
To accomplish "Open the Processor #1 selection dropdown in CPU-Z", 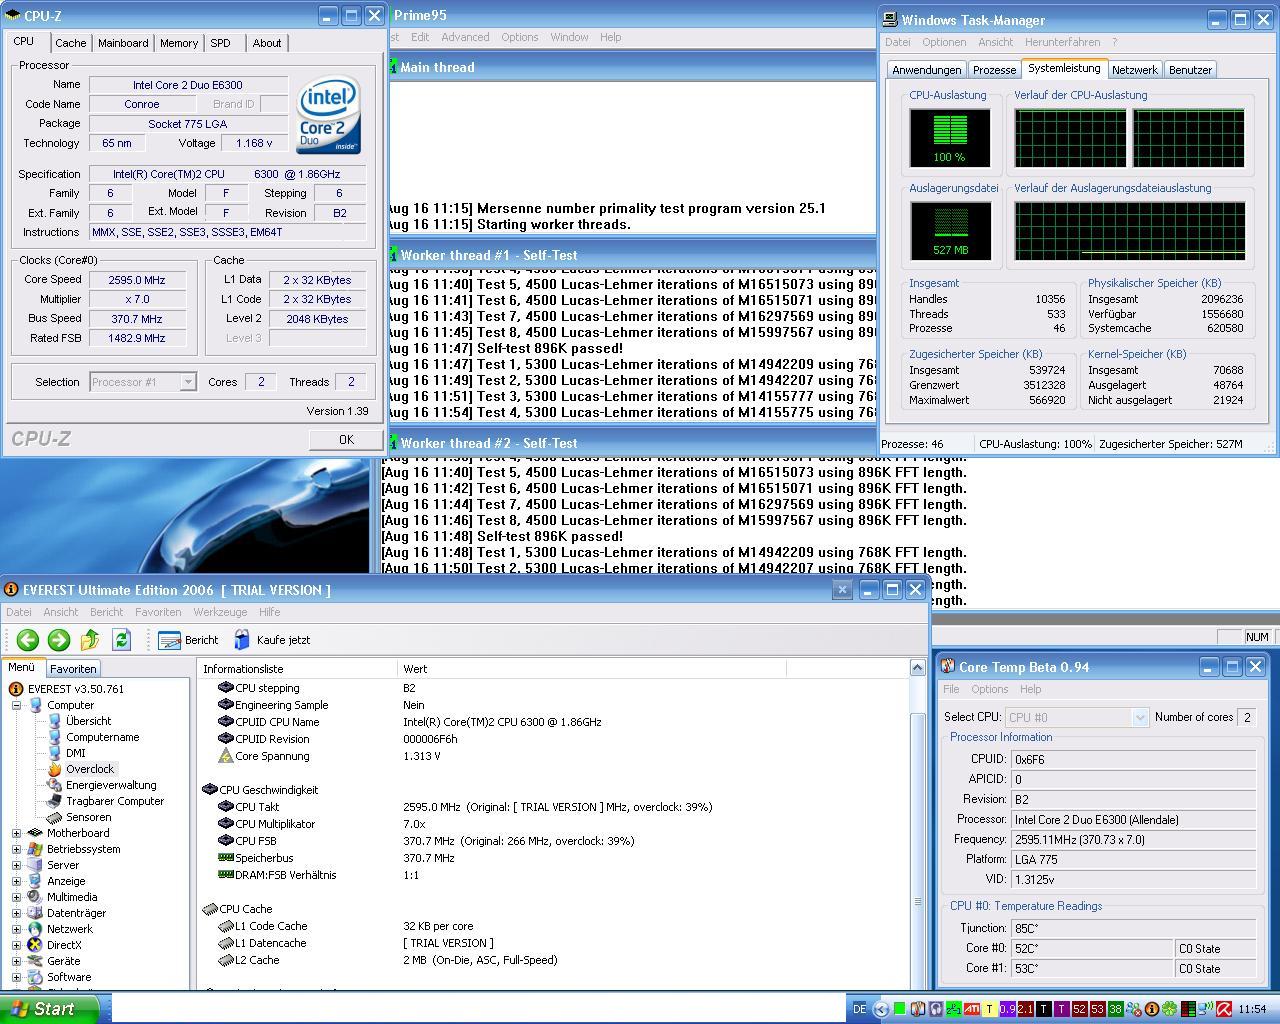I will [187, 382].
